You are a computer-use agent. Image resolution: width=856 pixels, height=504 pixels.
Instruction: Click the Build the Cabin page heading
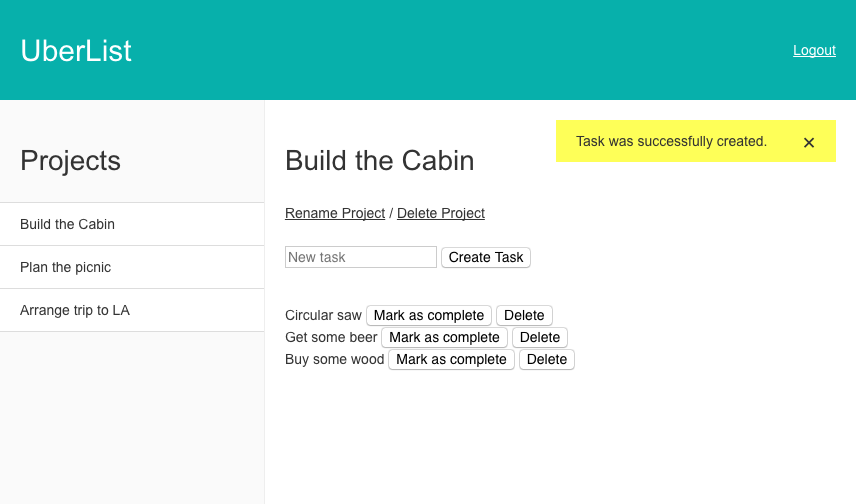(379, 161)
